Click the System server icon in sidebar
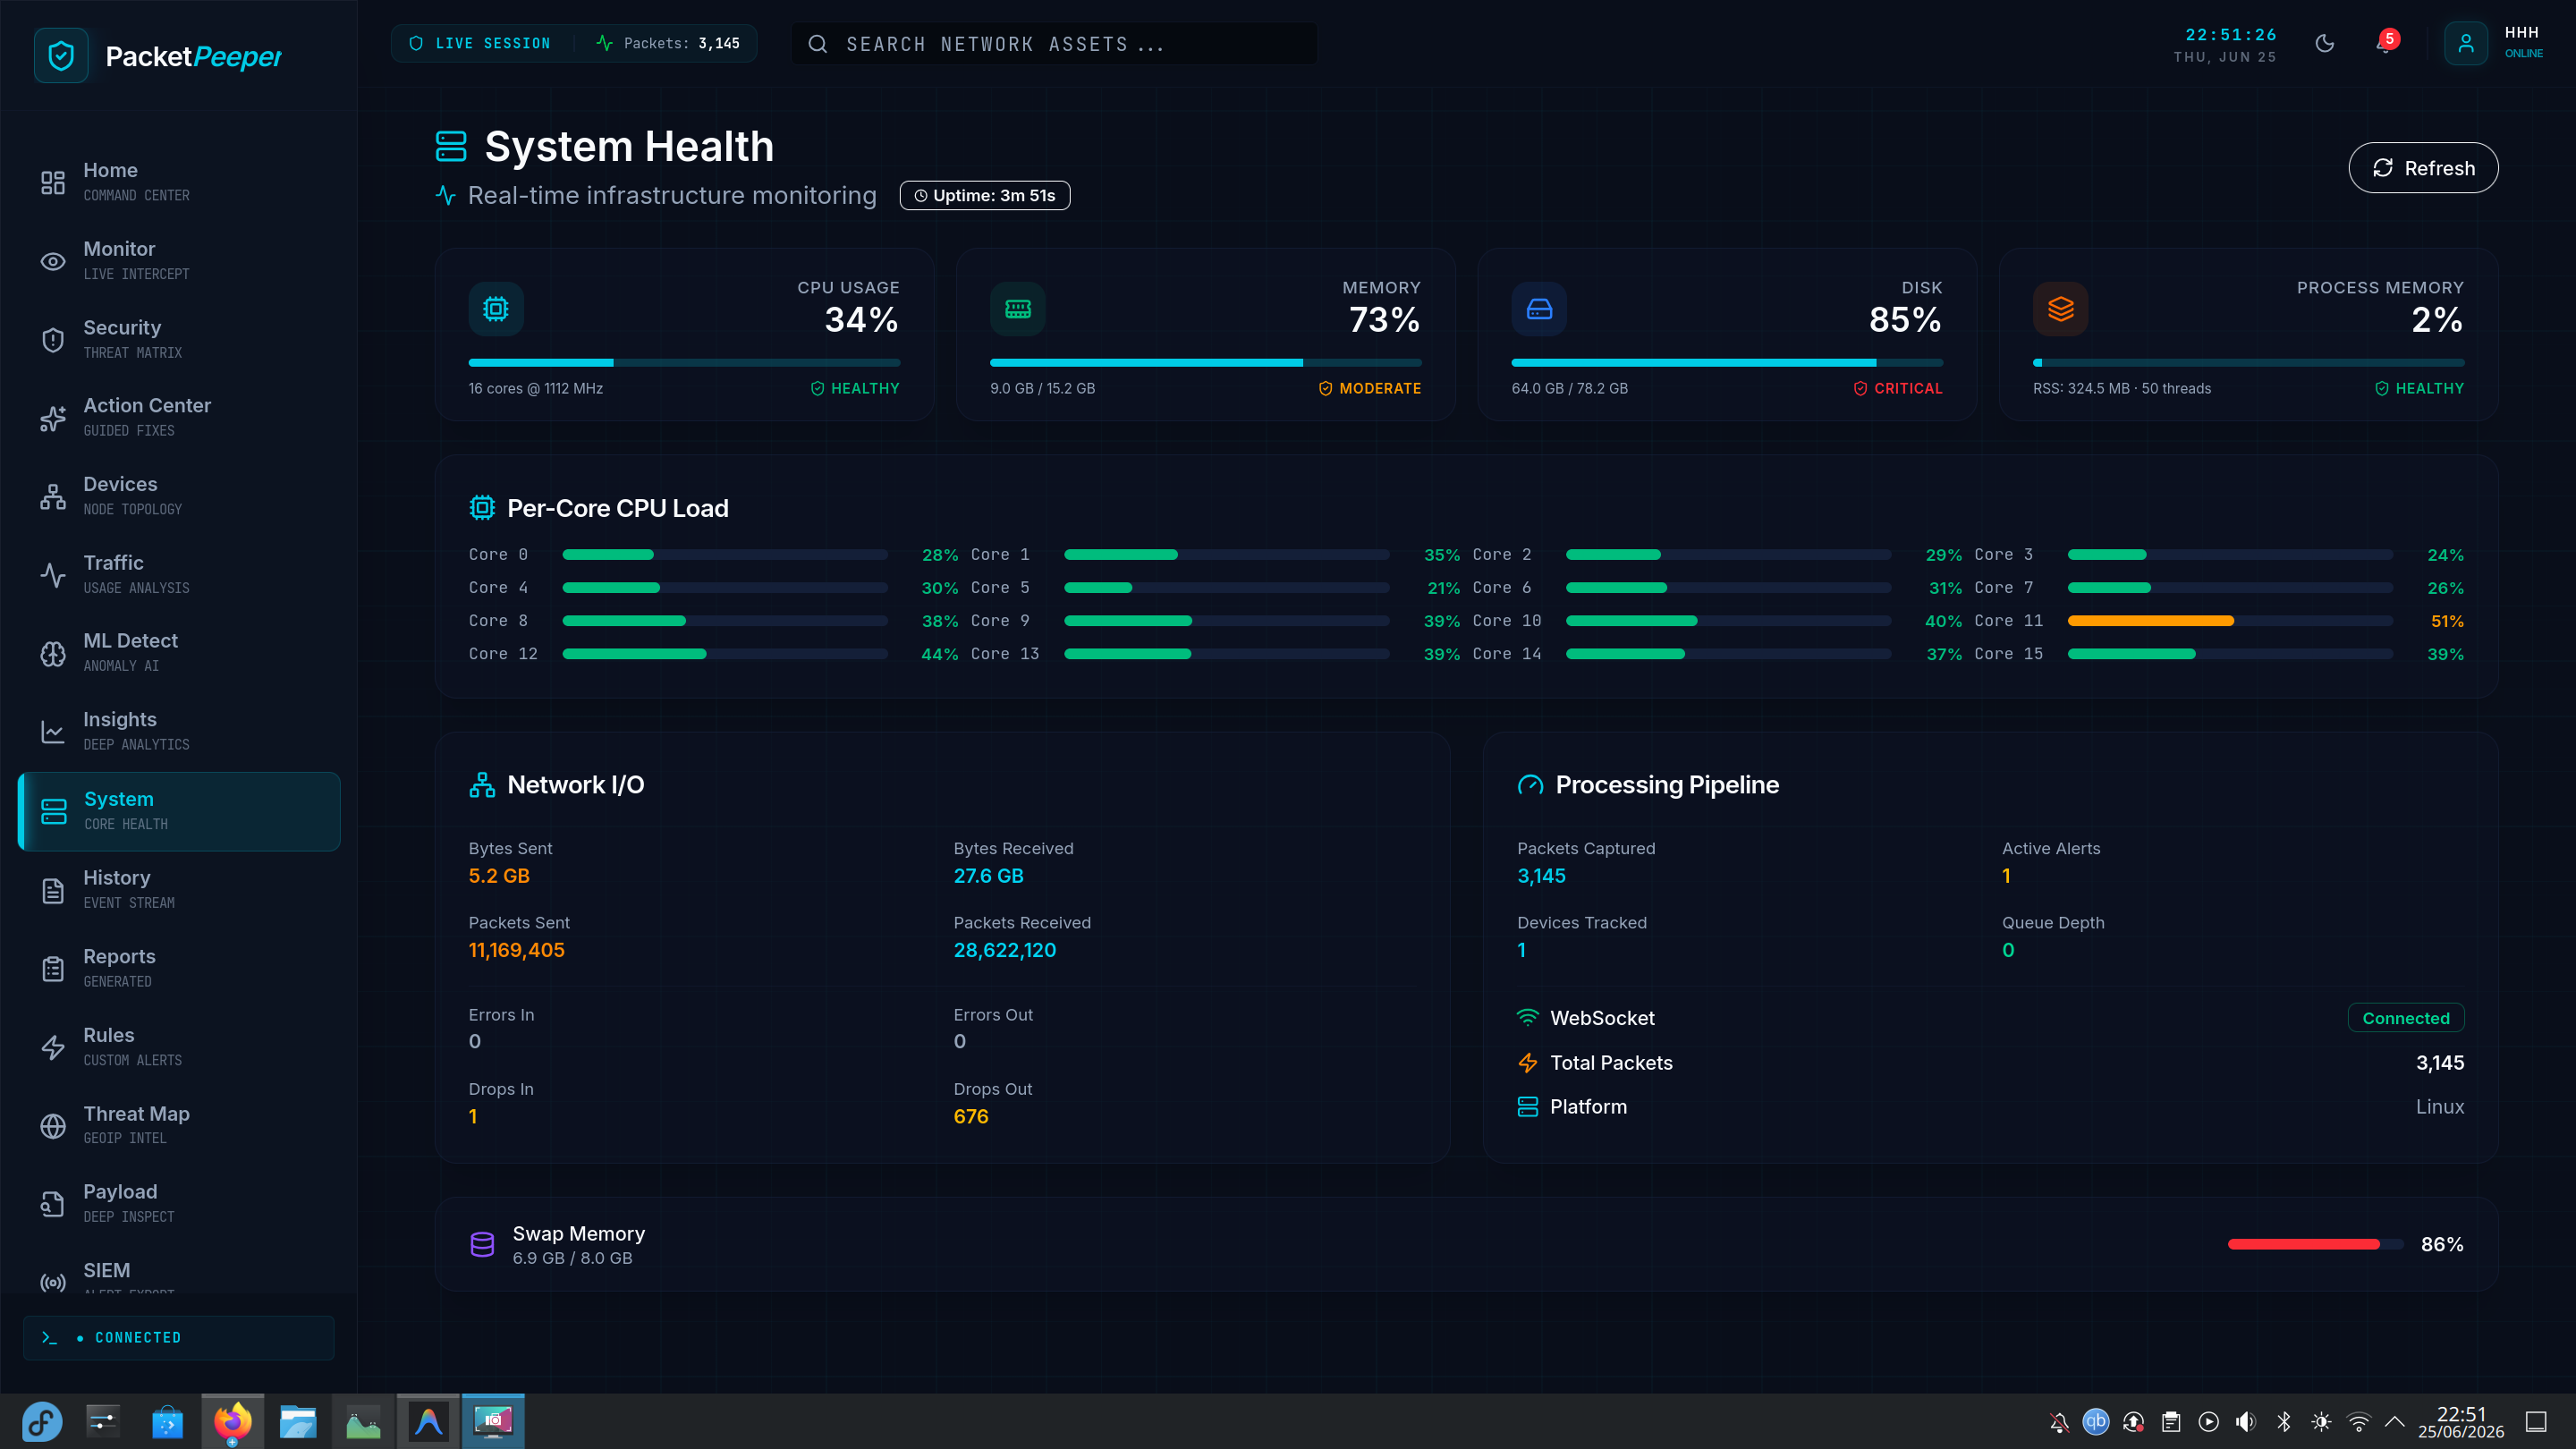2576x1449 pixels. (54, 811)
